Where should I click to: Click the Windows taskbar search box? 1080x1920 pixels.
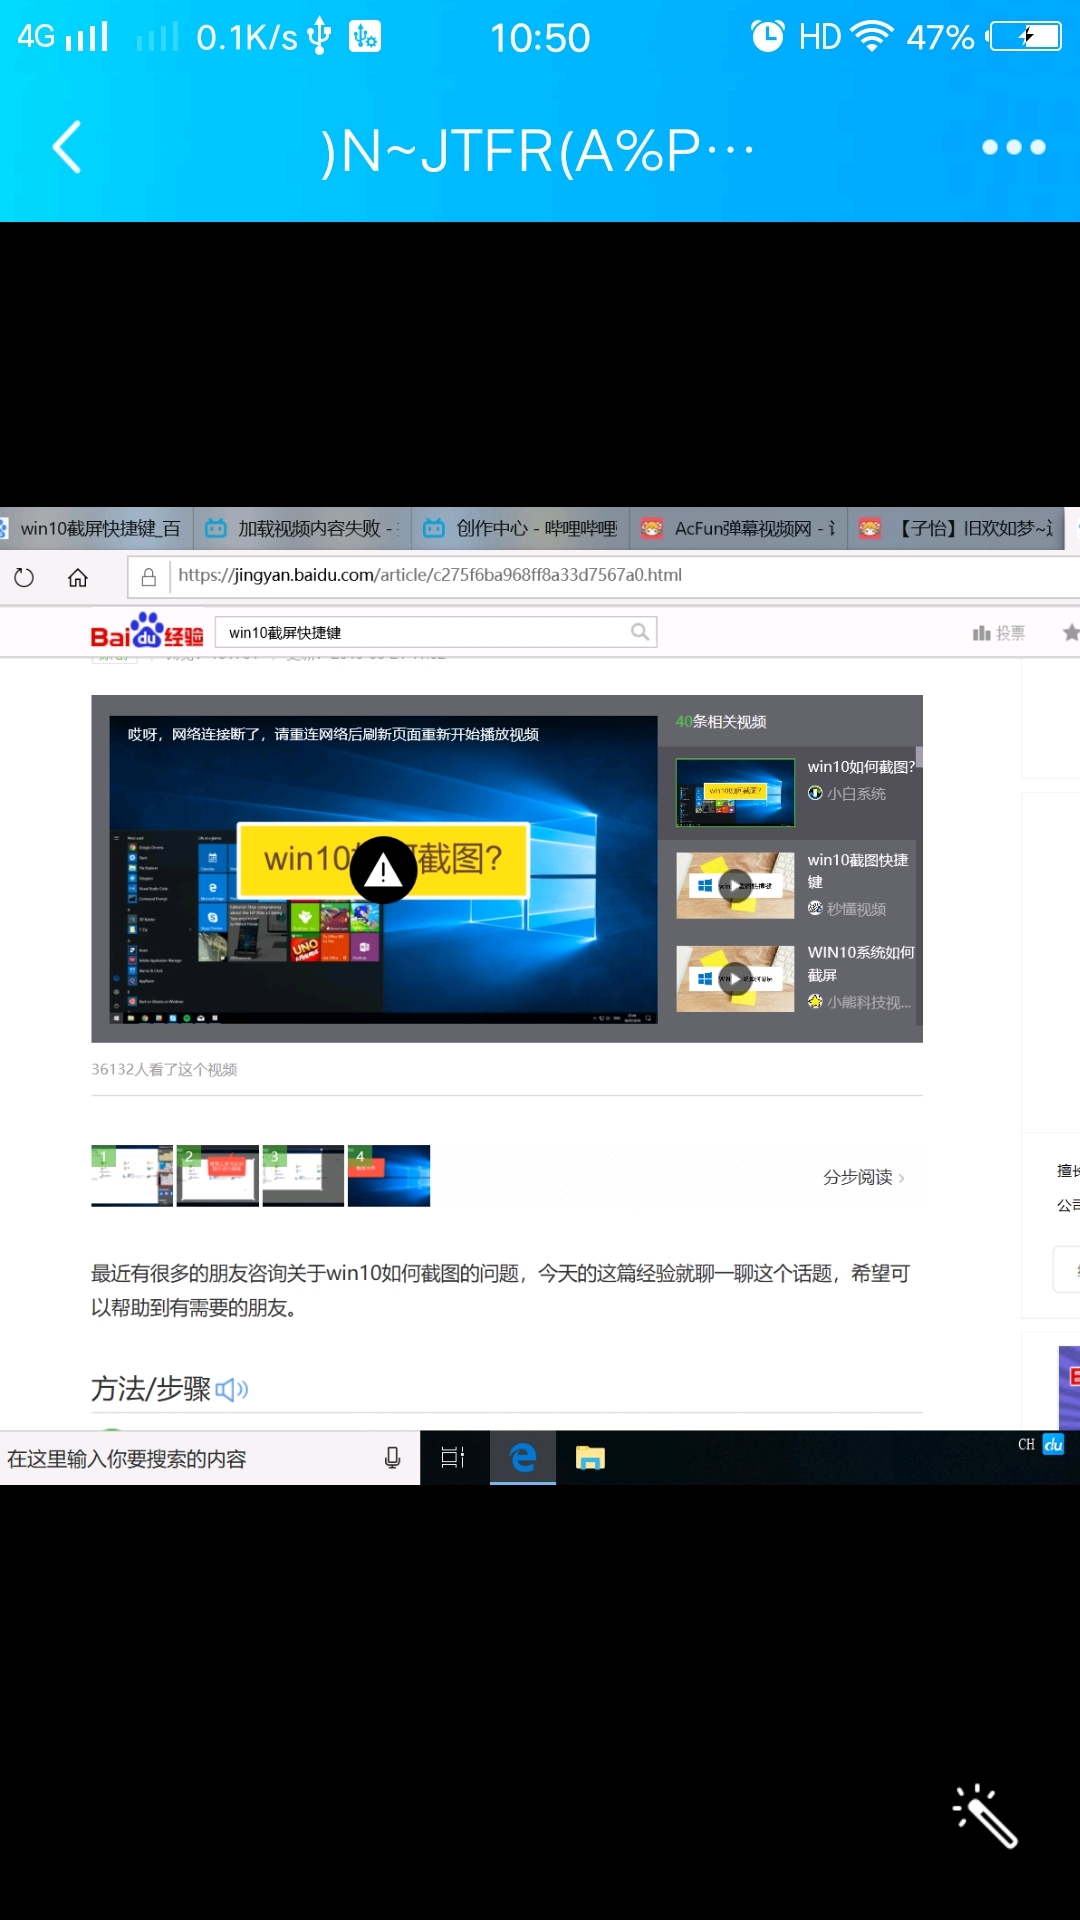210,1458
